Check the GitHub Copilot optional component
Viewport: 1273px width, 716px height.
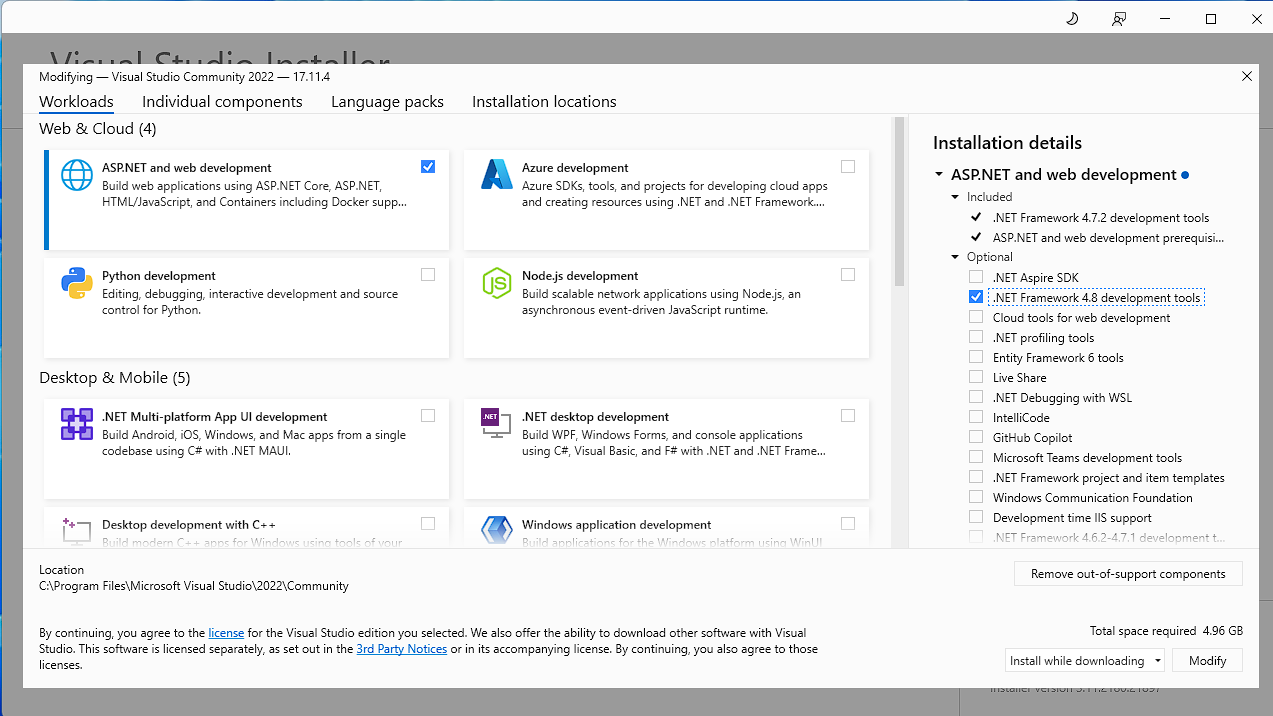(976, 437)
